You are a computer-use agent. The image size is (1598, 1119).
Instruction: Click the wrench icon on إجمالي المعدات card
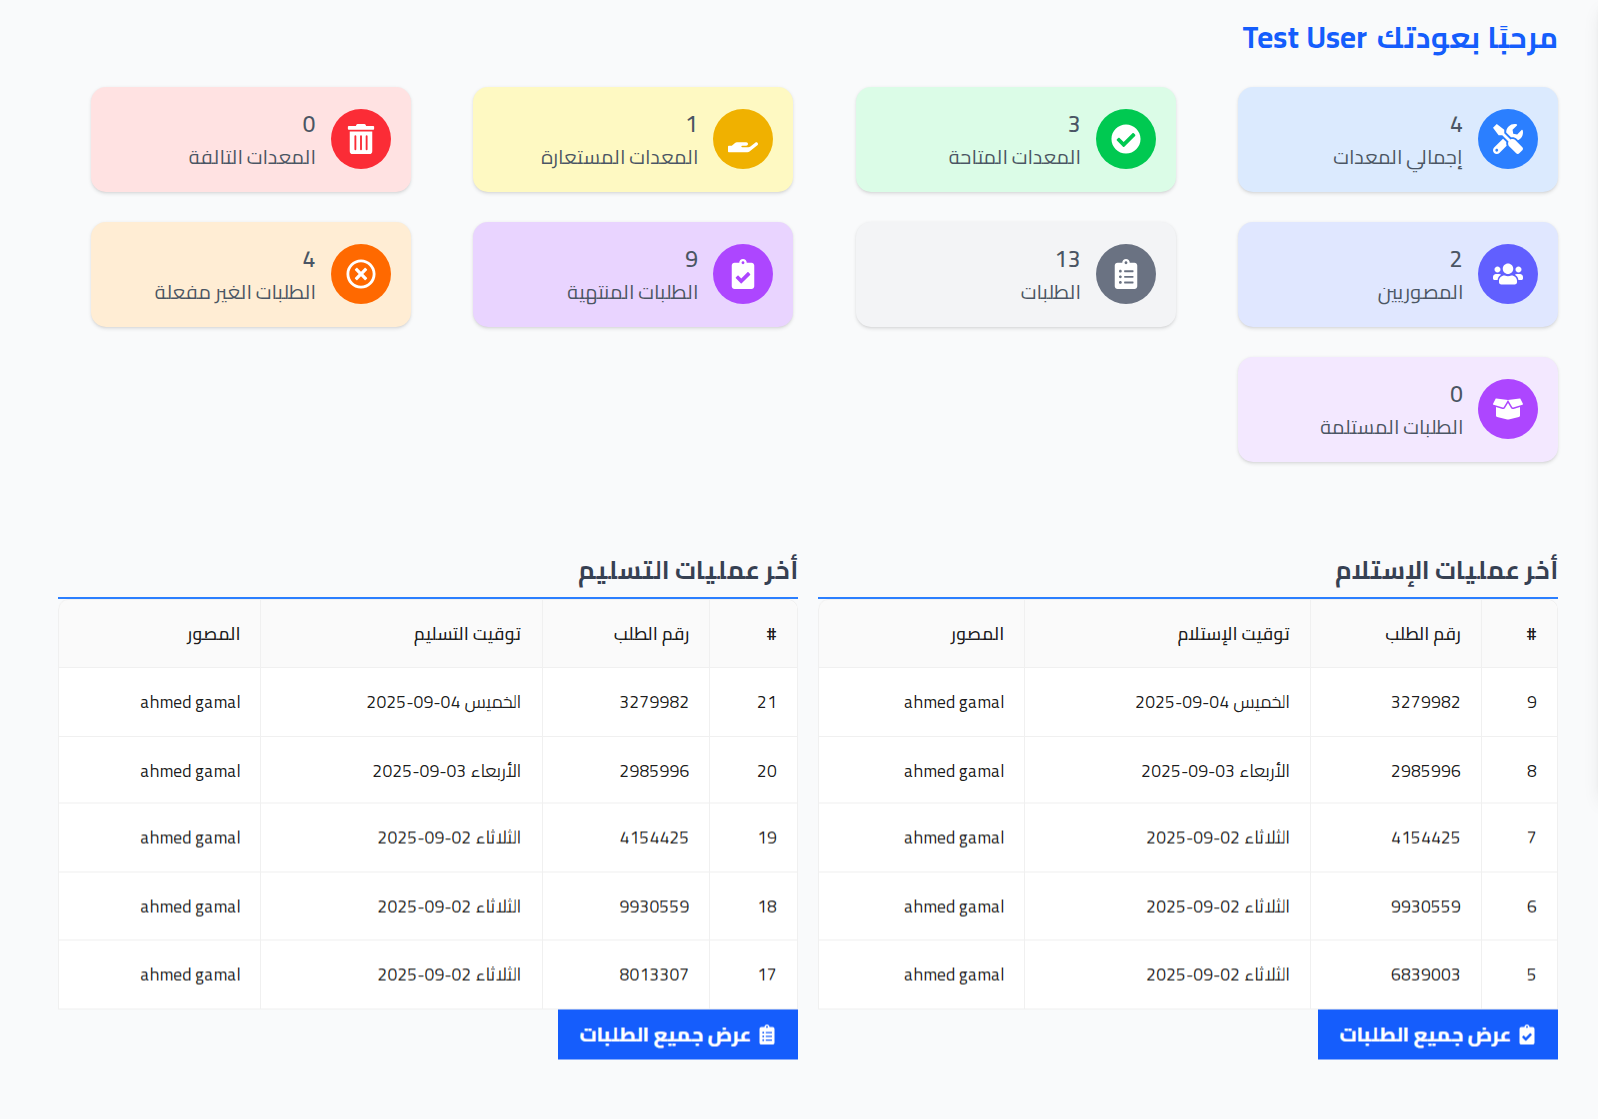point(1508,139)
